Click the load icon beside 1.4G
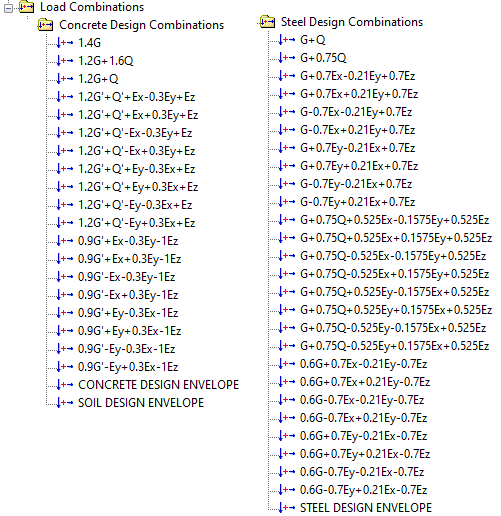The width and height of the screenshot is (501, 516). (x=65, y=43)
